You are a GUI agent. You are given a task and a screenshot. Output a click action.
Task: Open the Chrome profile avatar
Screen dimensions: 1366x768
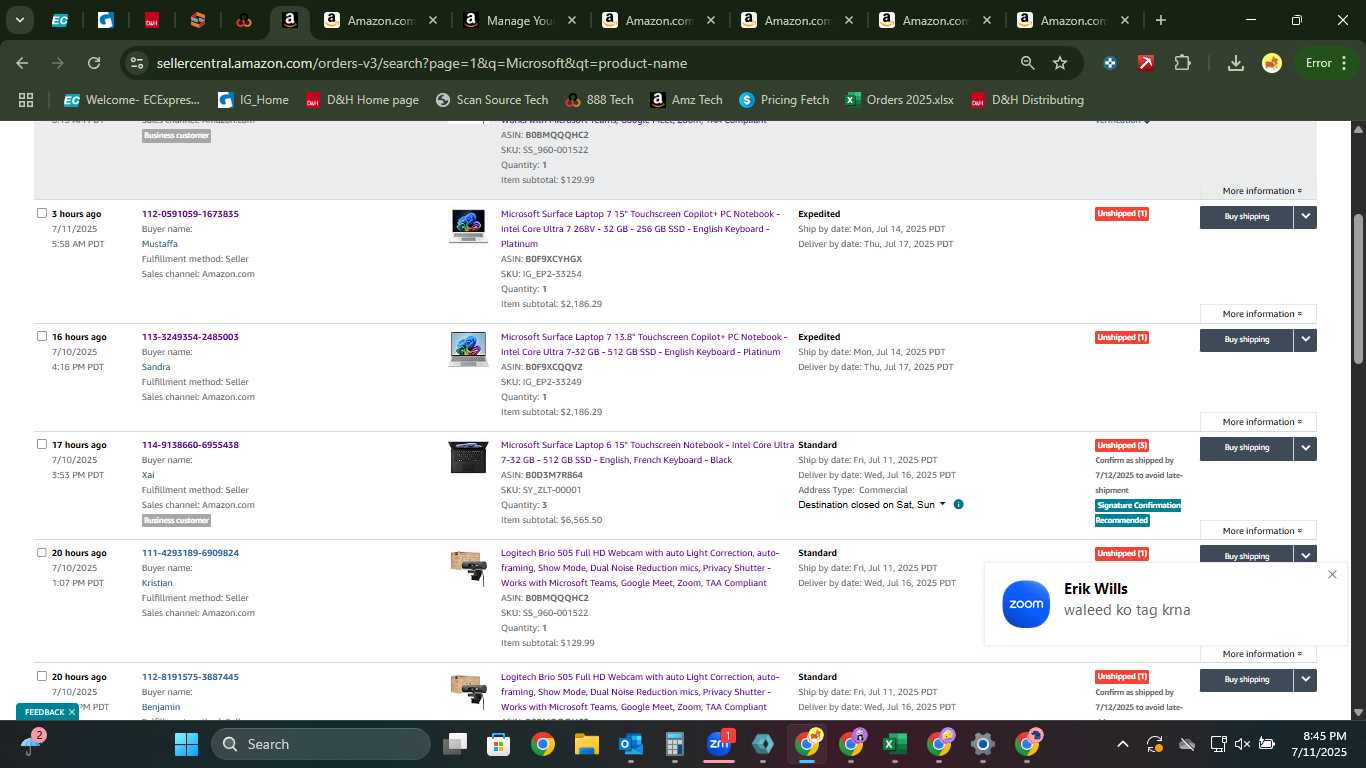pyautogui.click(x=1272, y=63)
